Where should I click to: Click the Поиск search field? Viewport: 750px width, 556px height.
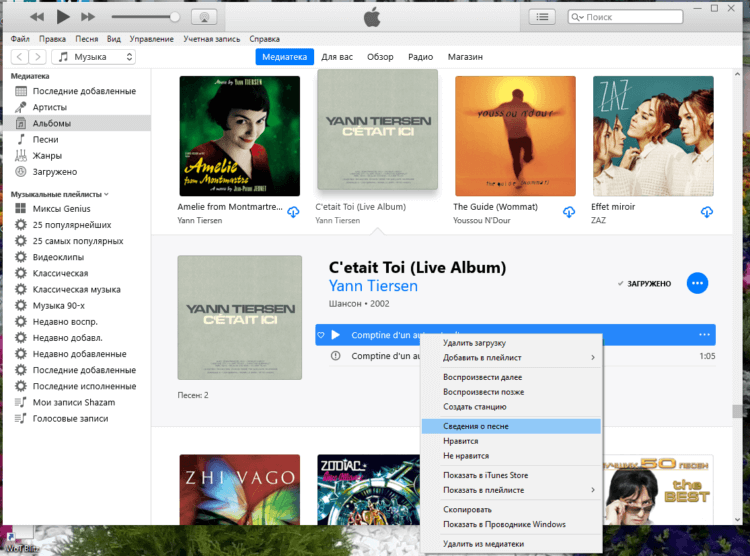[625, 17]
